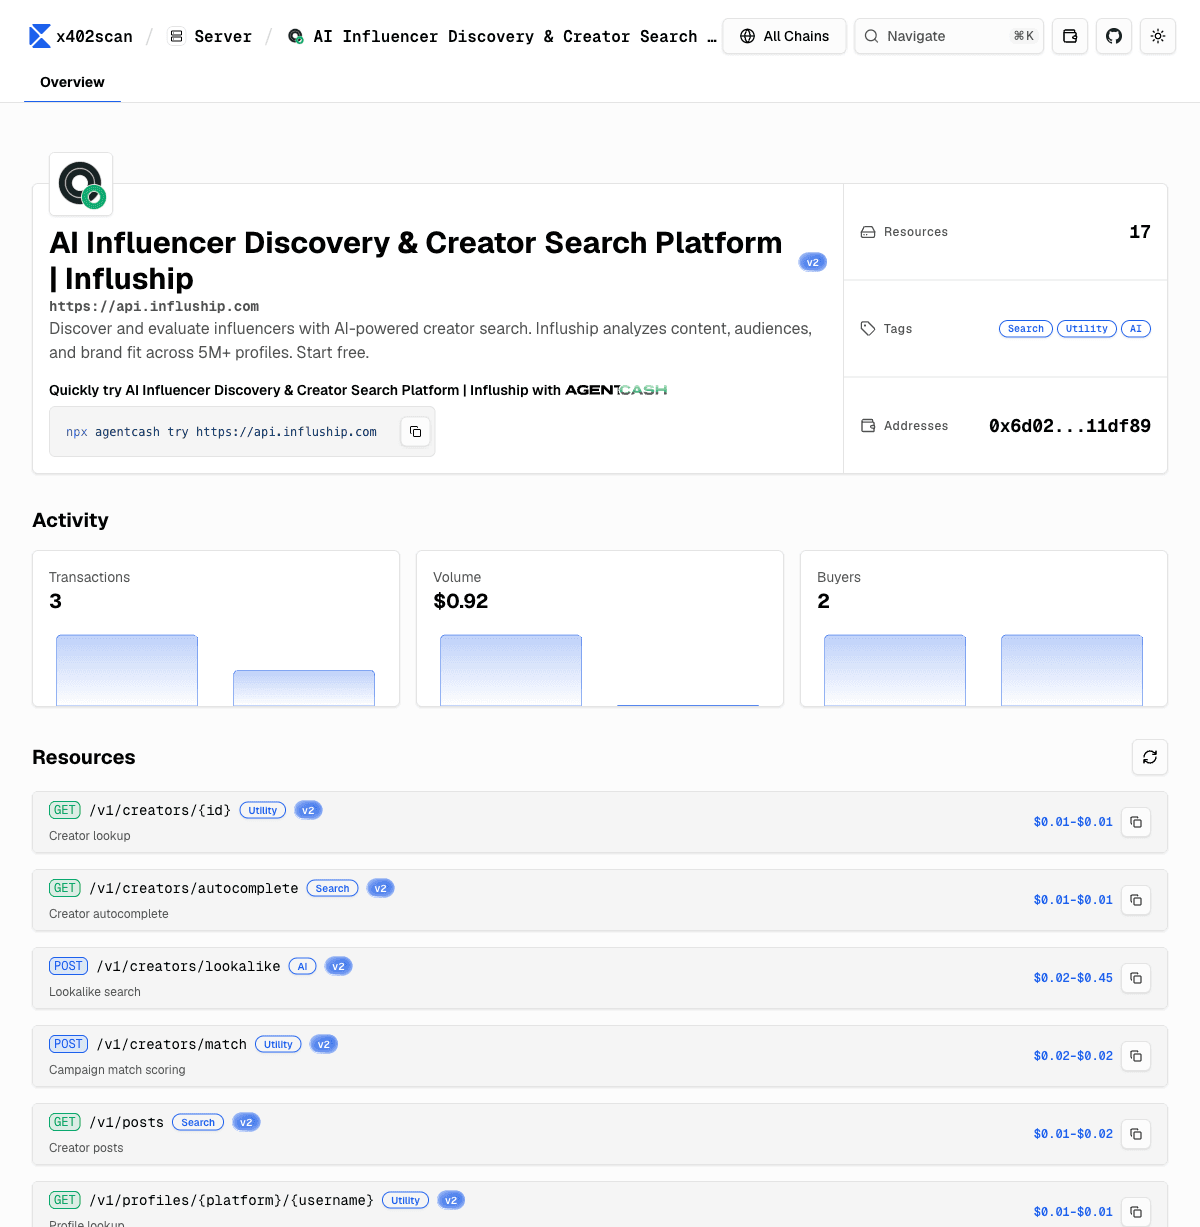The width and height of the screenshot is (1200, 1227).
Task: Copy the /v1/profiles/{platform}/{username} URL
Action: (1136, 1212)
